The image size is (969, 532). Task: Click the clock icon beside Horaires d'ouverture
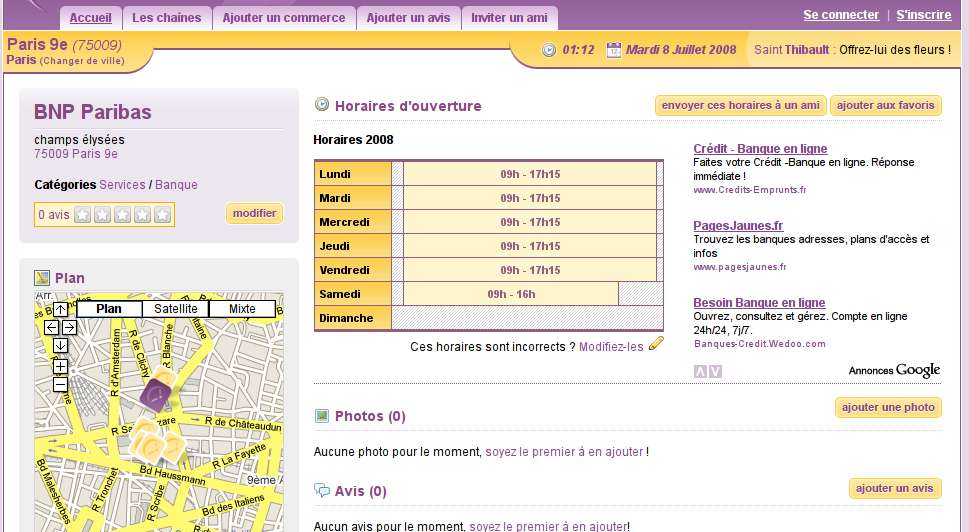tap(321, 104)
